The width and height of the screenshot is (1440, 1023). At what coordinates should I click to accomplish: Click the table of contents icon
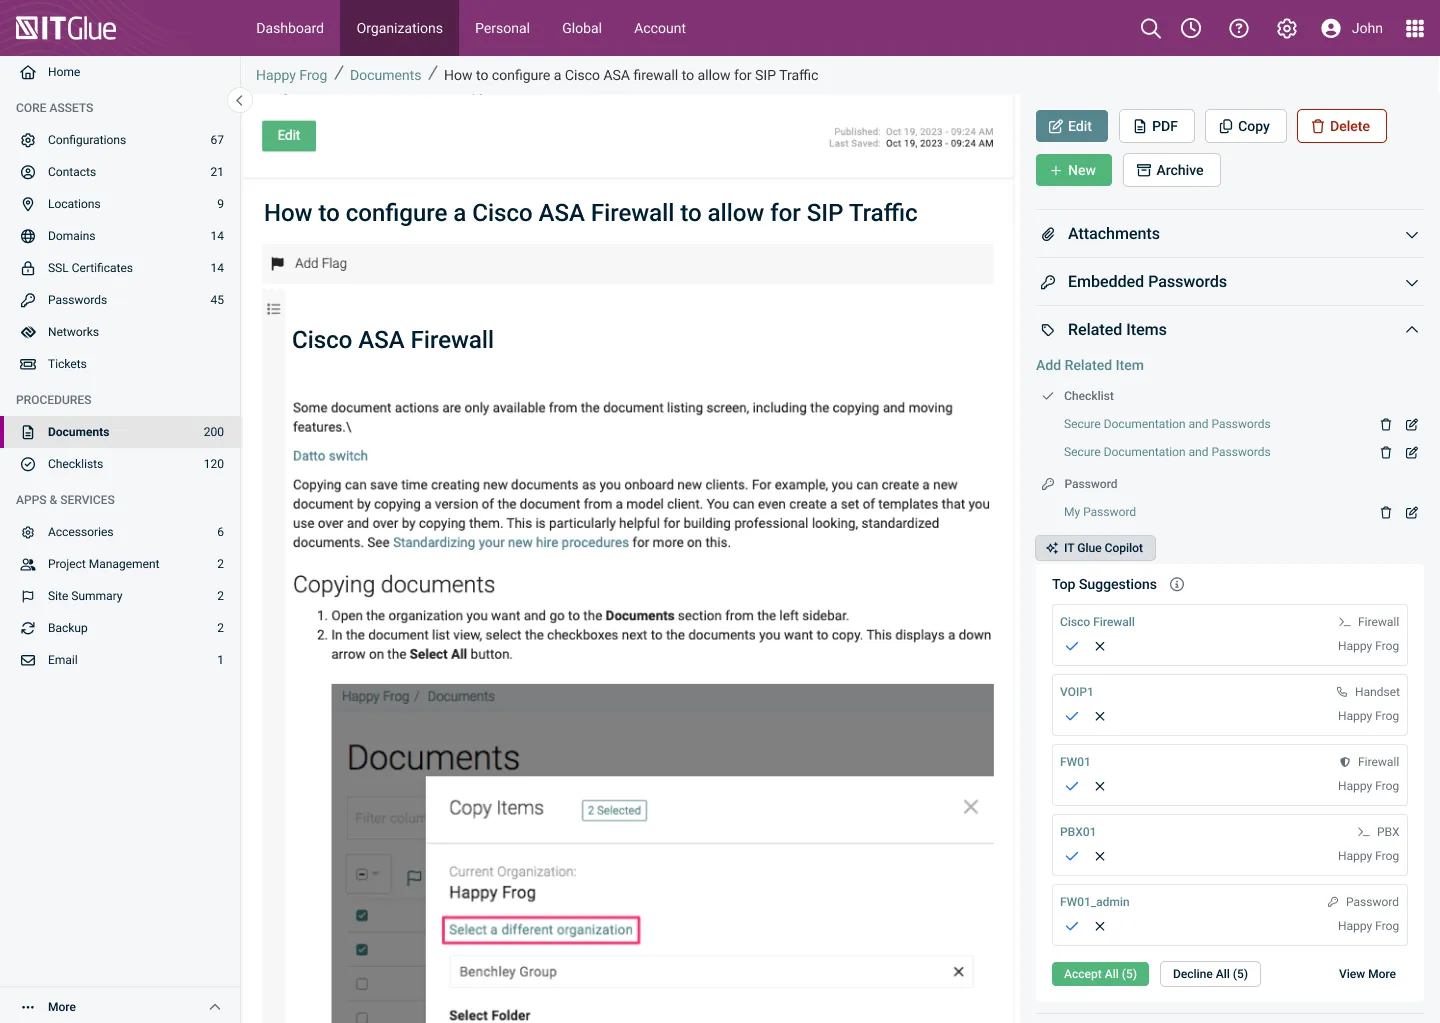click(x=273, y=309)
